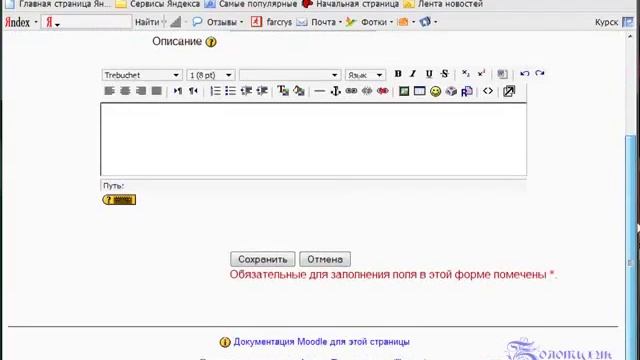Insert an anchor
The height and width of the screenshot is (360, 640).
(336, 91)
